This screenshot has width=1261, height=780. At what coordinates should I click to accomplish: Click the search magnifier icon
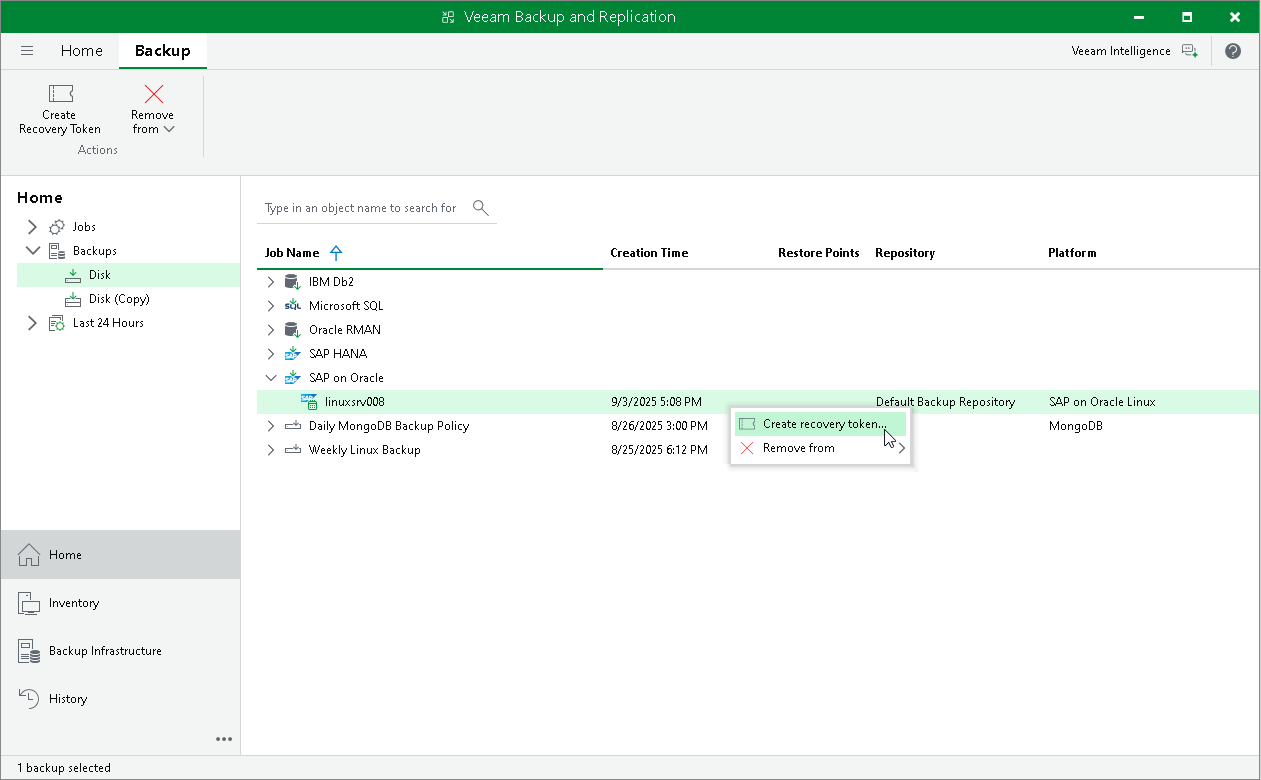[x=480, y=207]
